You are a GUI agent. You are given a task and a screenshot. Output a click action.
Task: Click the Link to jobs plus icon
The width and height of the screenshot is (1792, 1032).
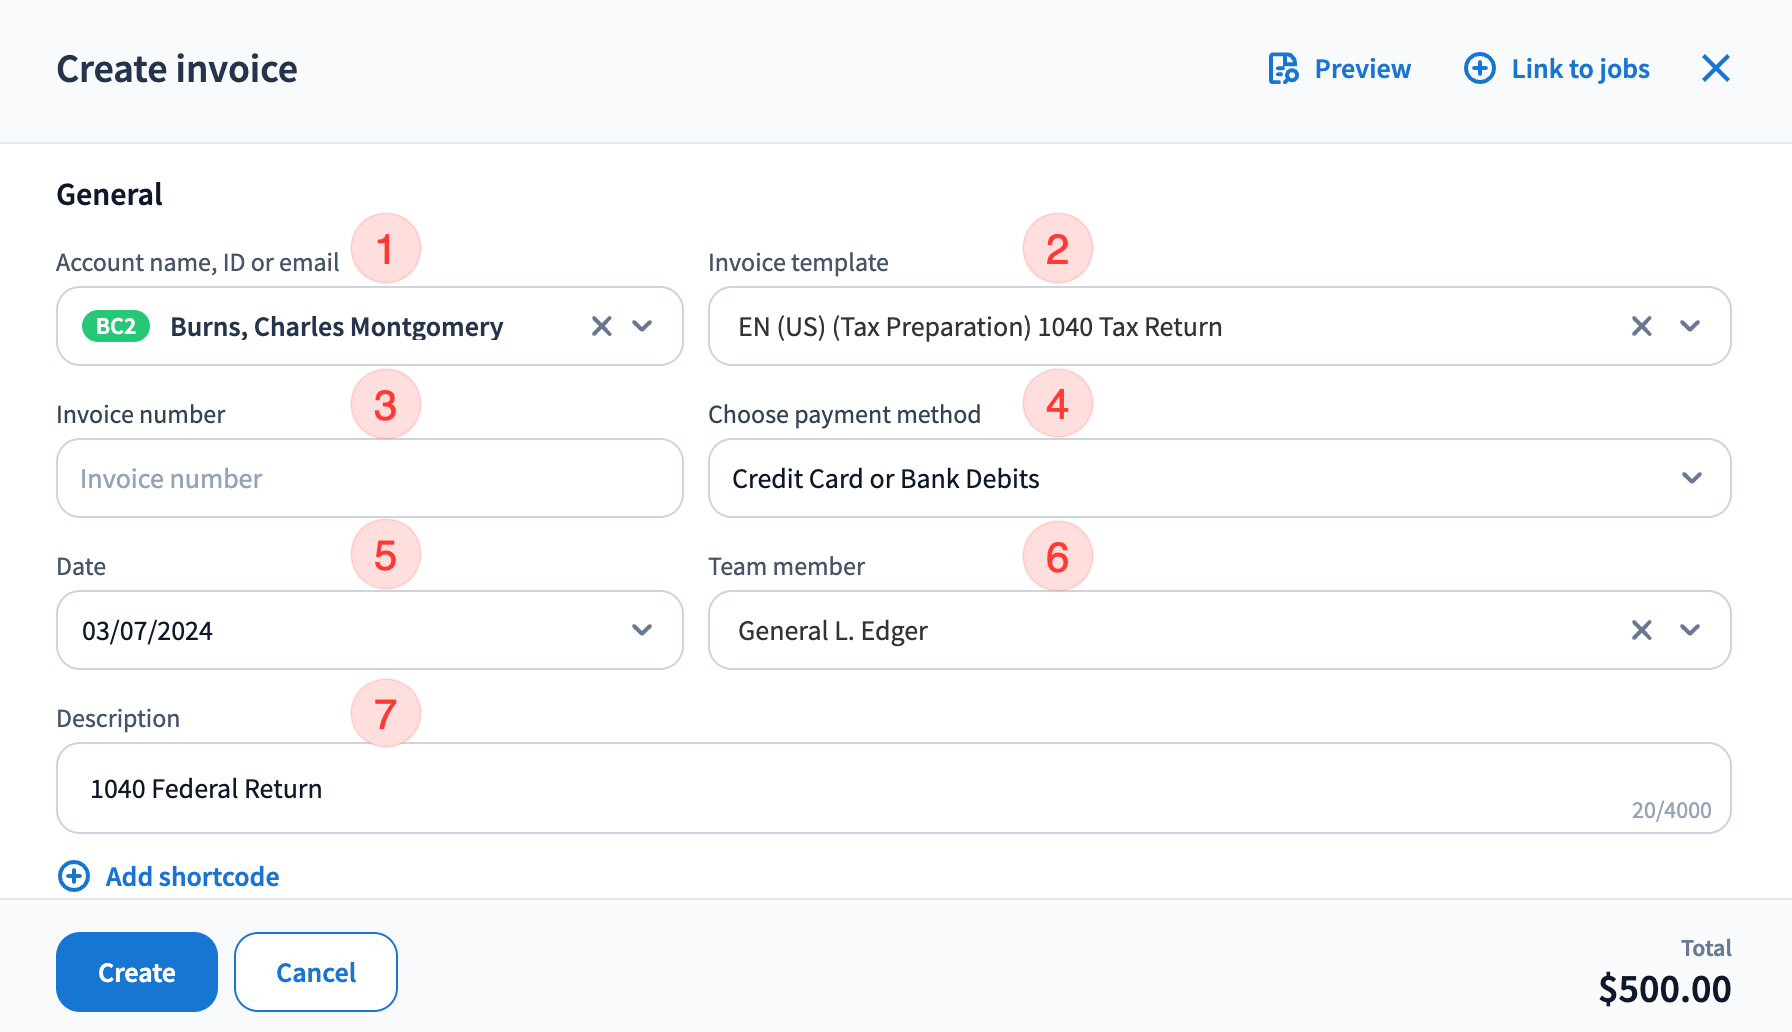coord(1479,69)
